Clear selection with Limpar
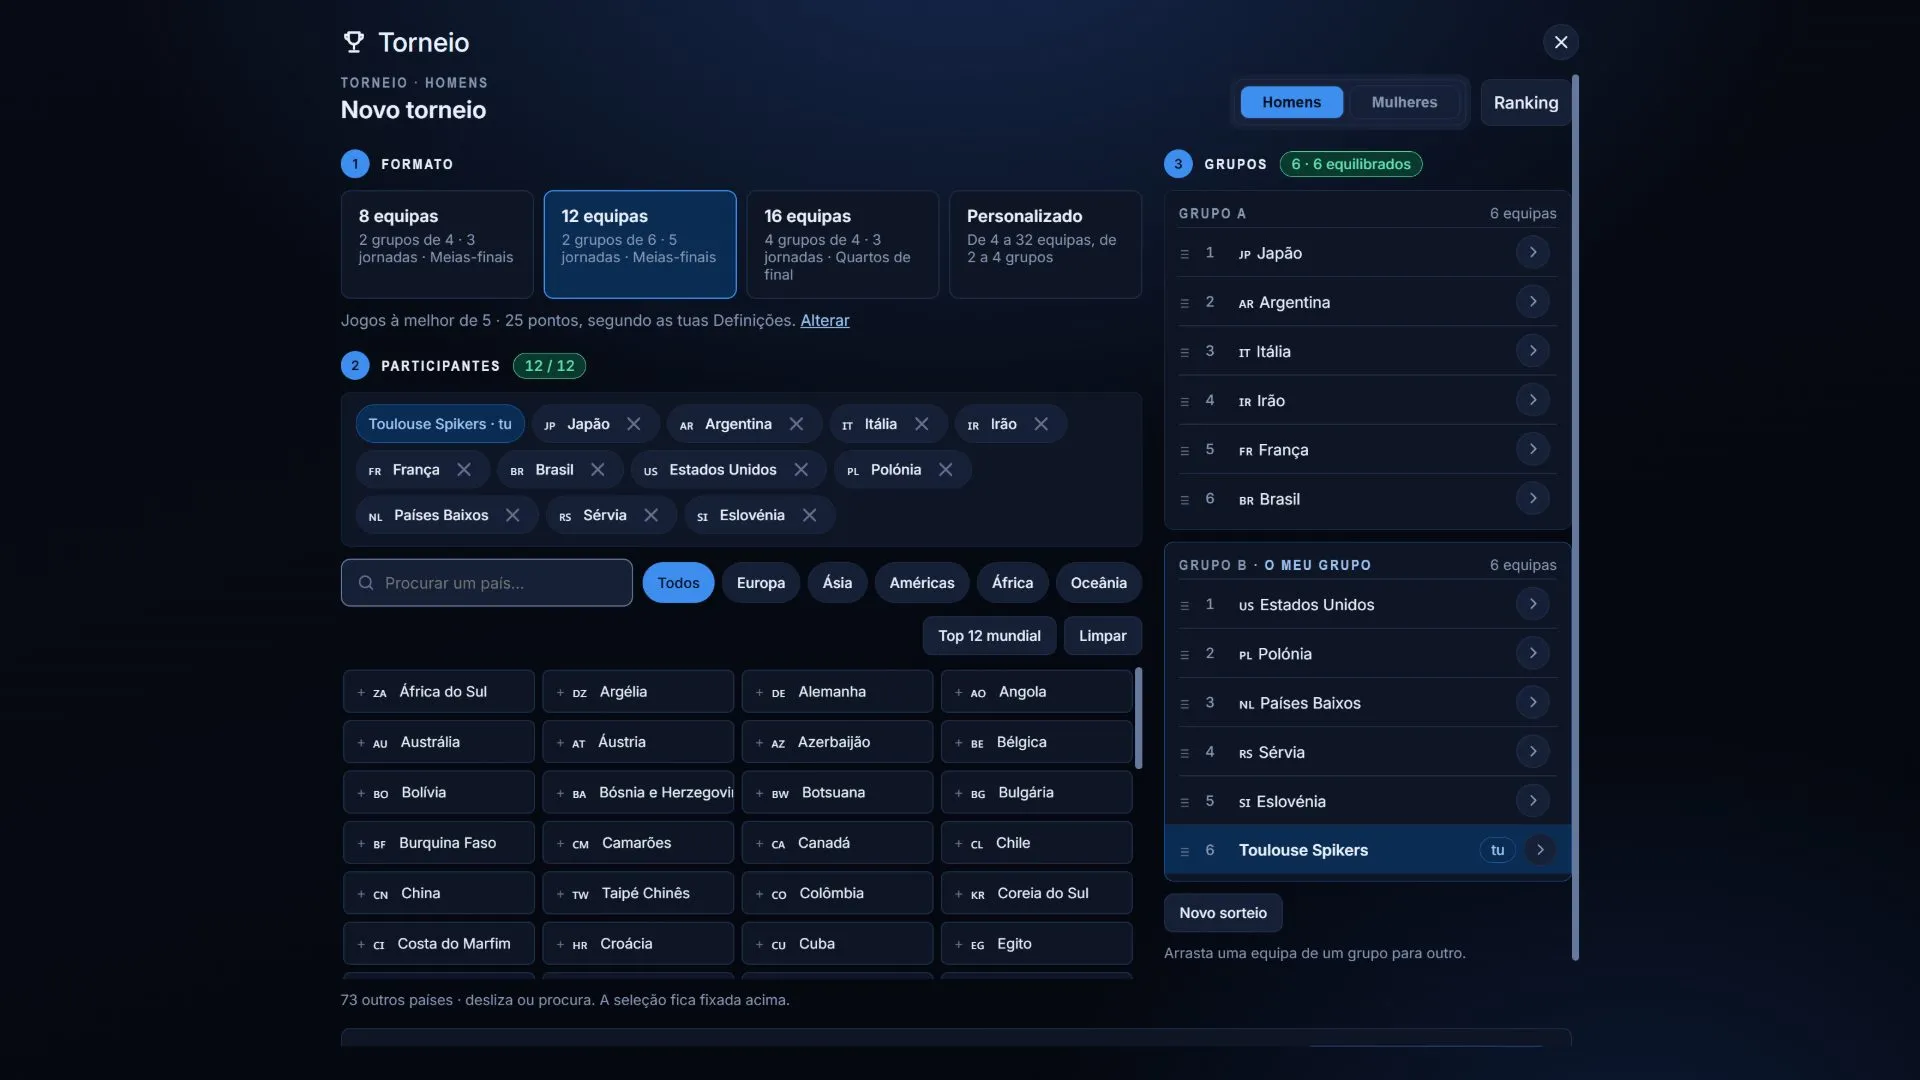The height and width of the screenshot is (1080, 1920). 1102,636
